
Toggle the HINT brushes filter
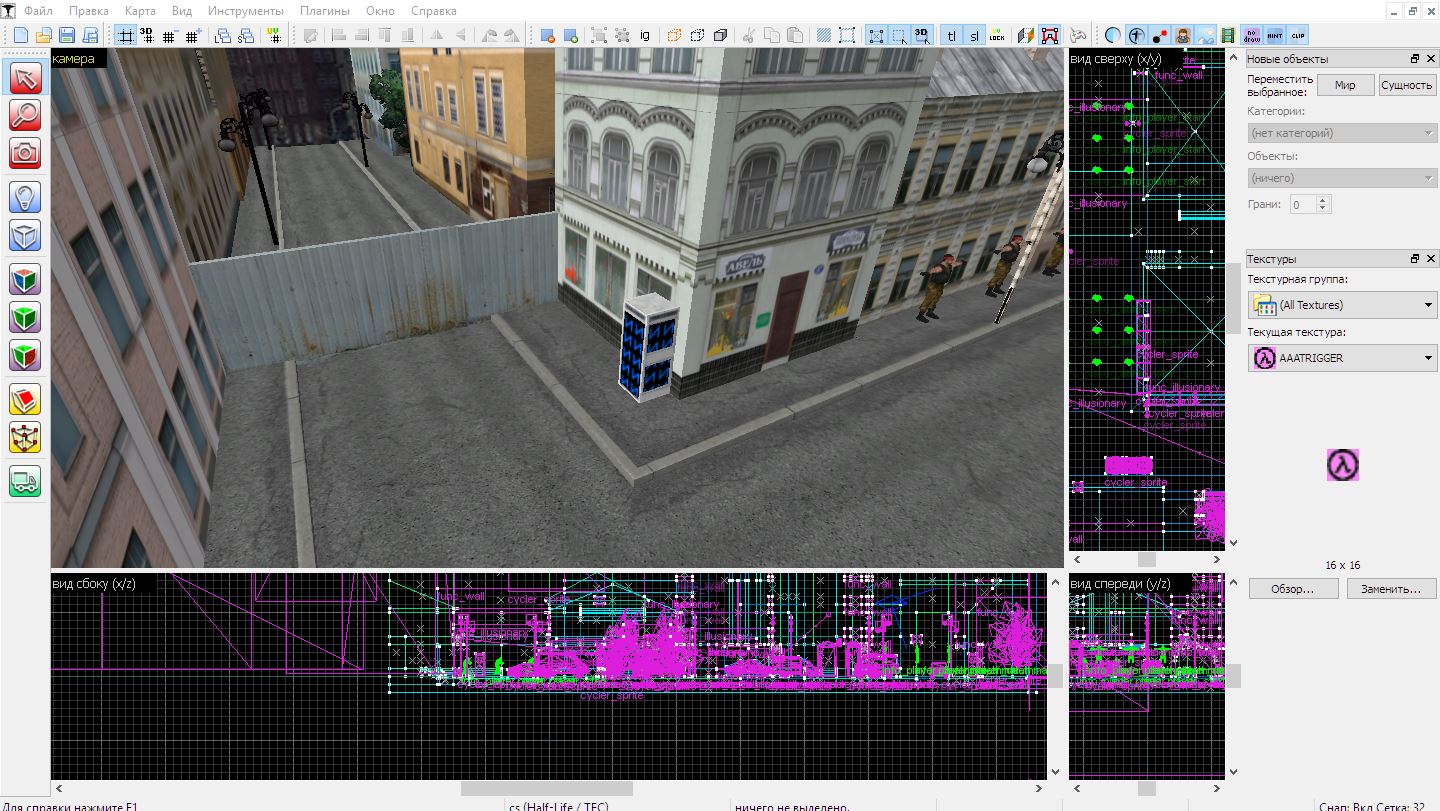[1275, 35]
